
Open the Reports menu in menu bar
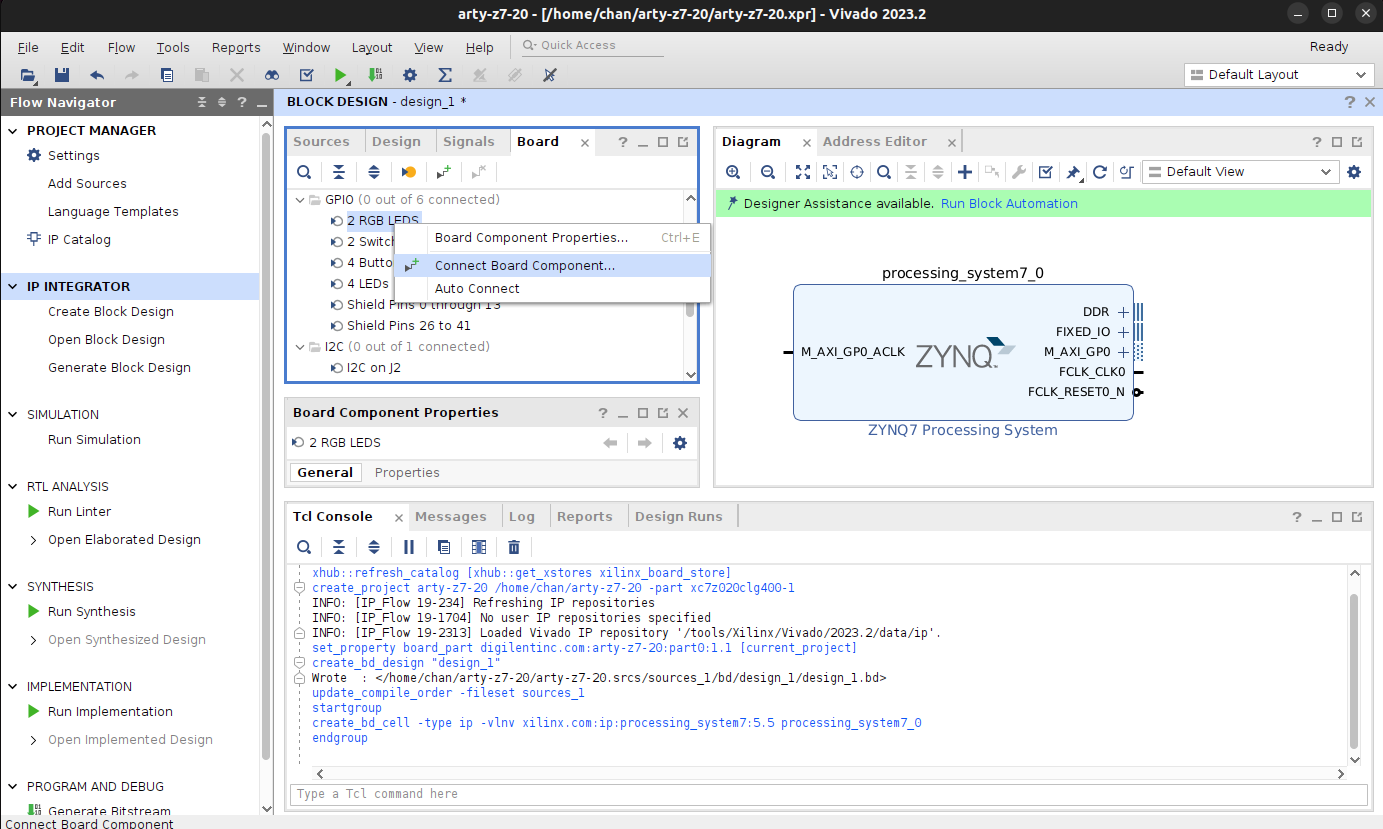(236, 48)
